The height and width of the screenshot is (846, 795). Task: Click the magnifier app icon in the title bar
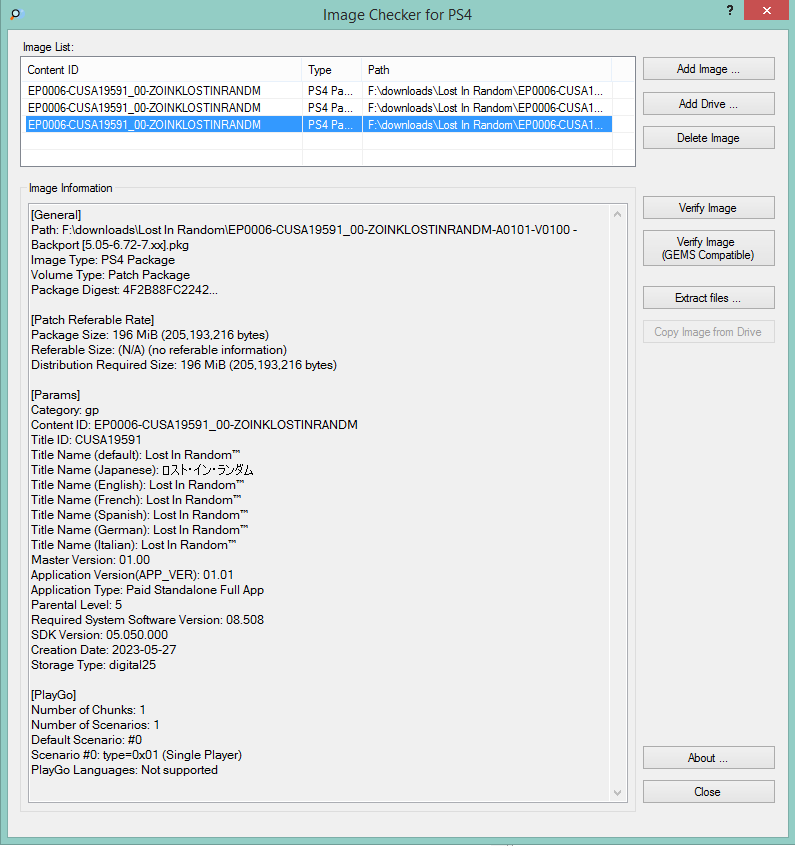pos(16,13)
